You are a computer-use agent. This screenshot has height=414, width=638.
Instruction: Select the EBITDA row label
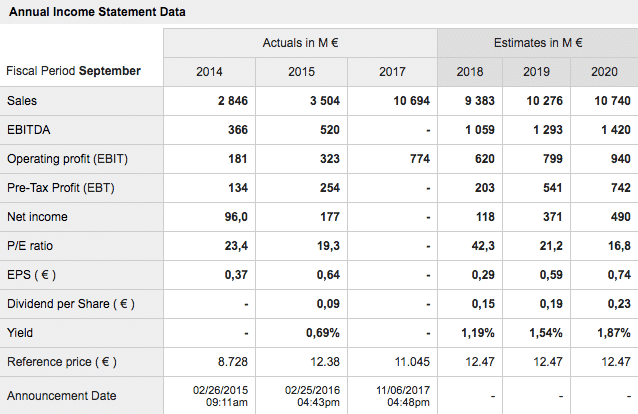pos(27,130)
